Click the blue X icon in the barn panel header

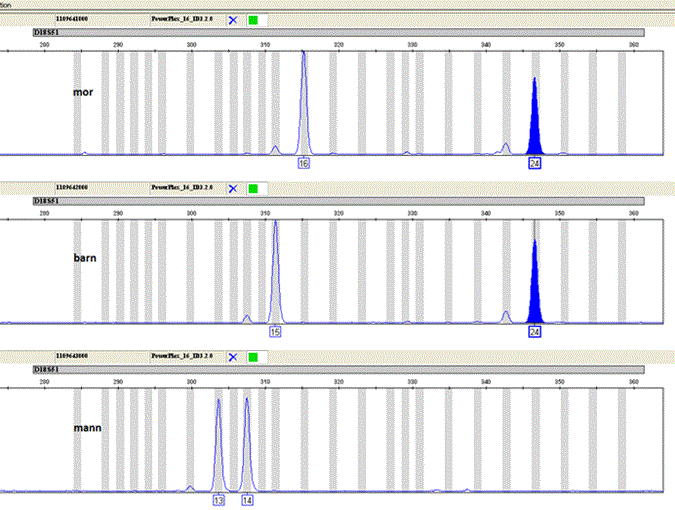point(233,188)
